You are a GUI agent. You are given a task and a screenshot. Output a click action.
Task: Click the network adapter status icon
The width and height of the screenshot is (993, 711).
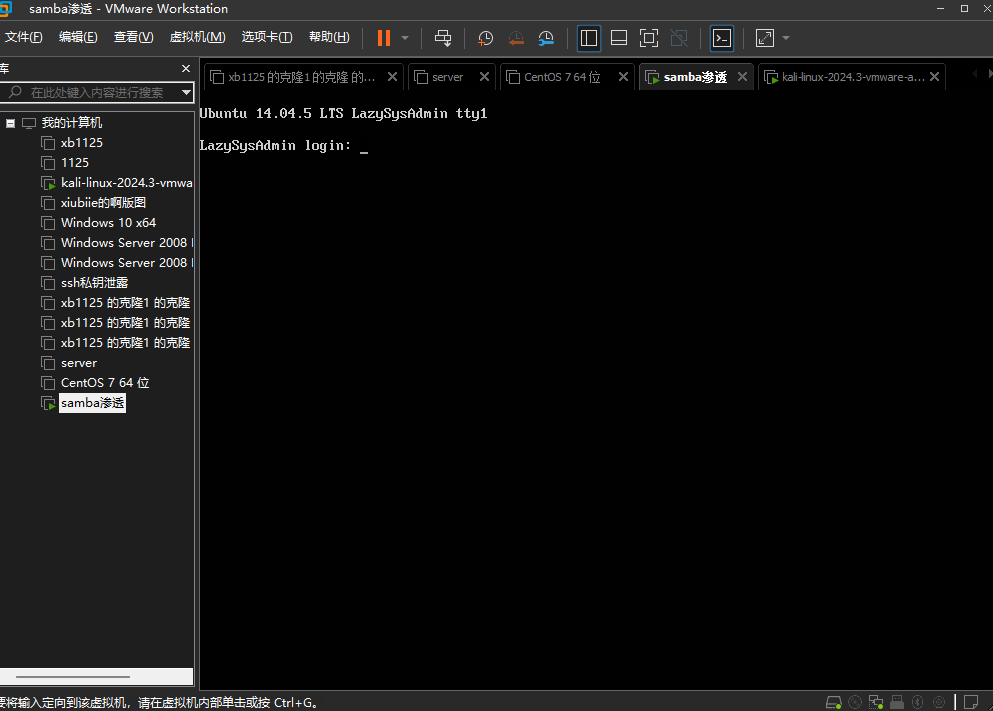(876, 702)
